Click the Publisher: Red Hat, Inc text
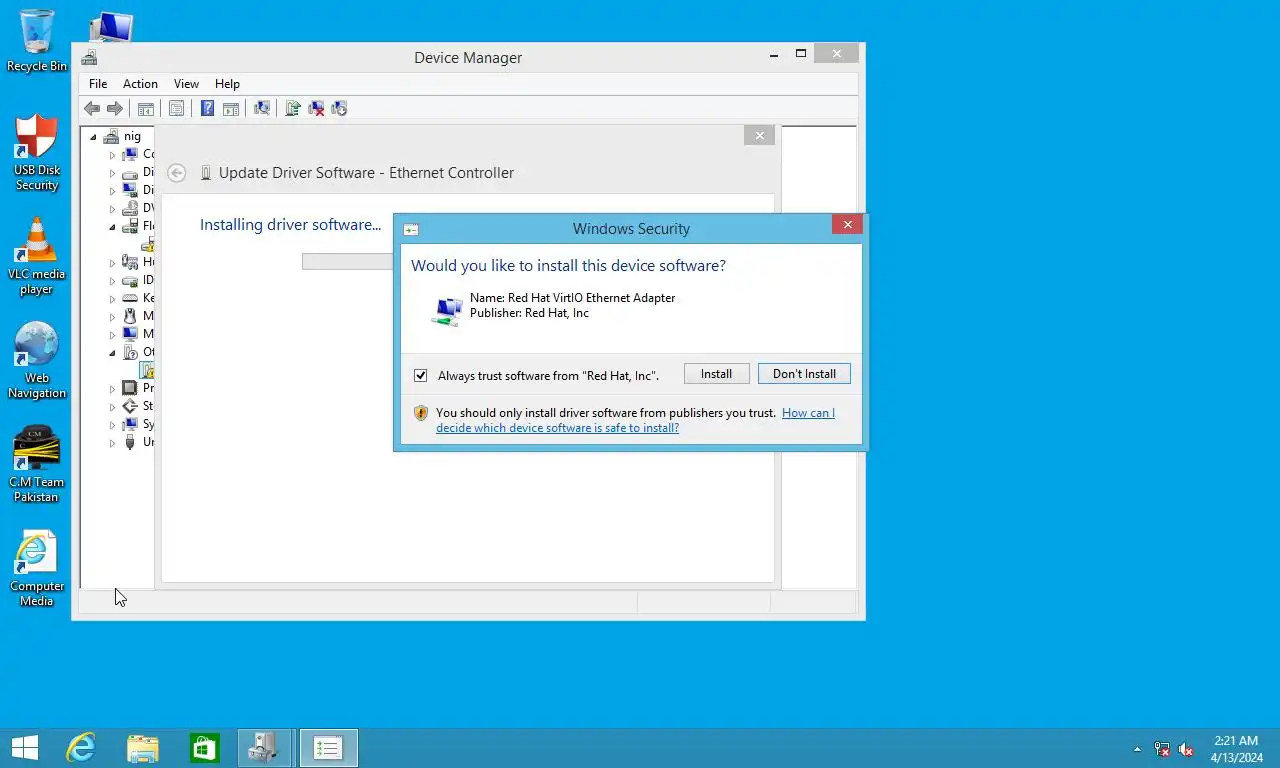The image size is (1280, 768). (x=529, y=313)
